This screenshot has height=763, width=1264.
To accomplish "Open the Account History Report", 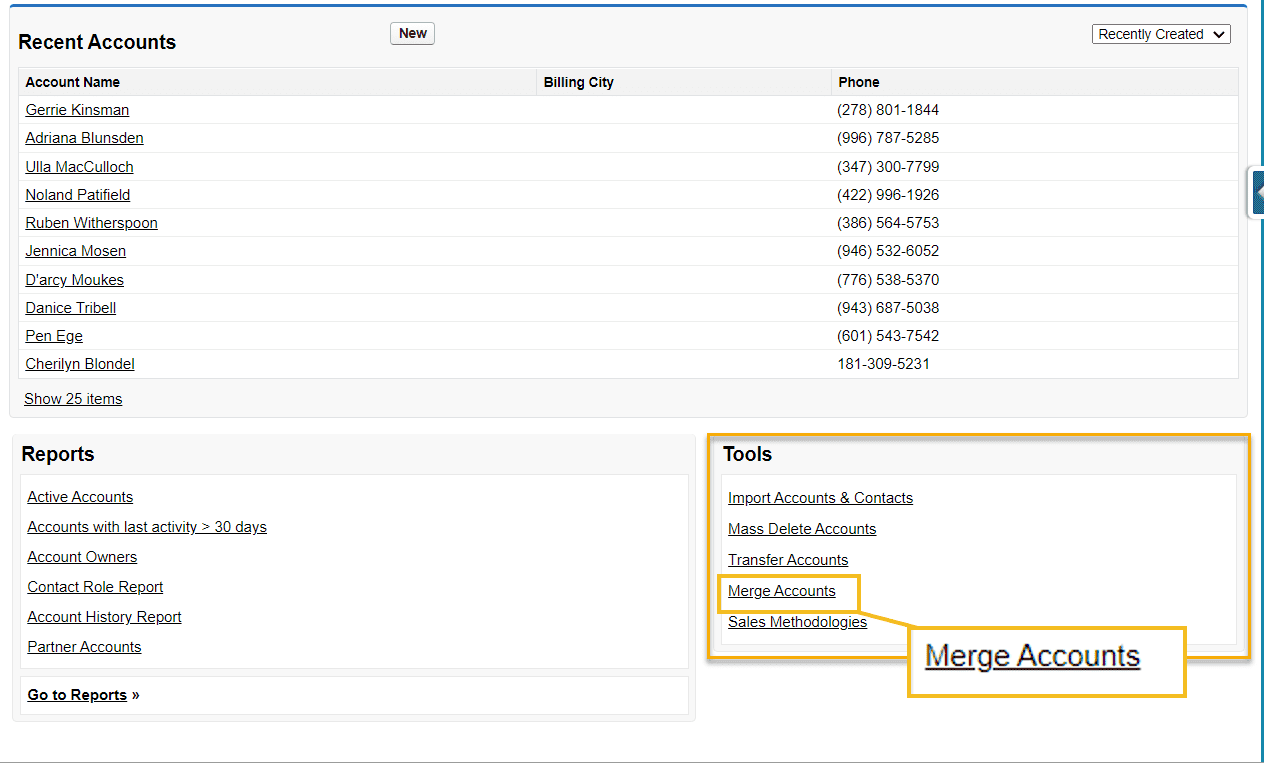I will (103, 616).
